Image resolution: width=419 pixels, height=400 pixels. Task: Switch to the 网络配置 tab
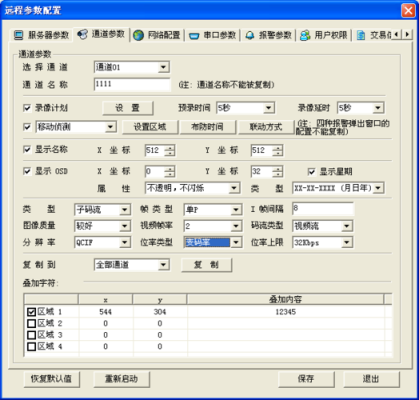pos(157,35)
